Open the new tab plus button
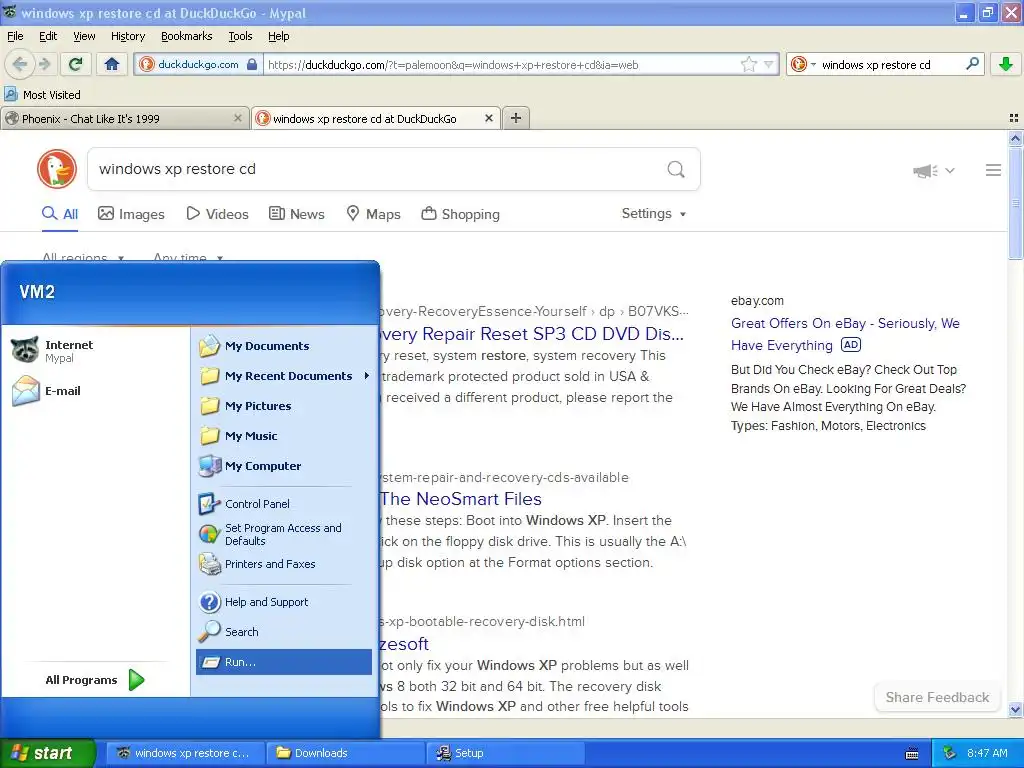Screen dimensions: 1024x768 point(516,118)
